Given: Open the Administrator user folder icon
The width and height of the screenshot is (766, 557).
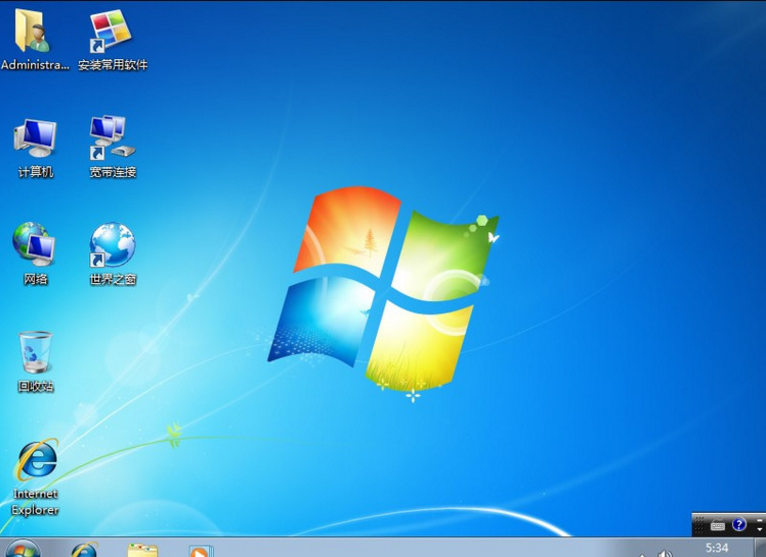Looking at the screenshot, I should pos(34,39).
